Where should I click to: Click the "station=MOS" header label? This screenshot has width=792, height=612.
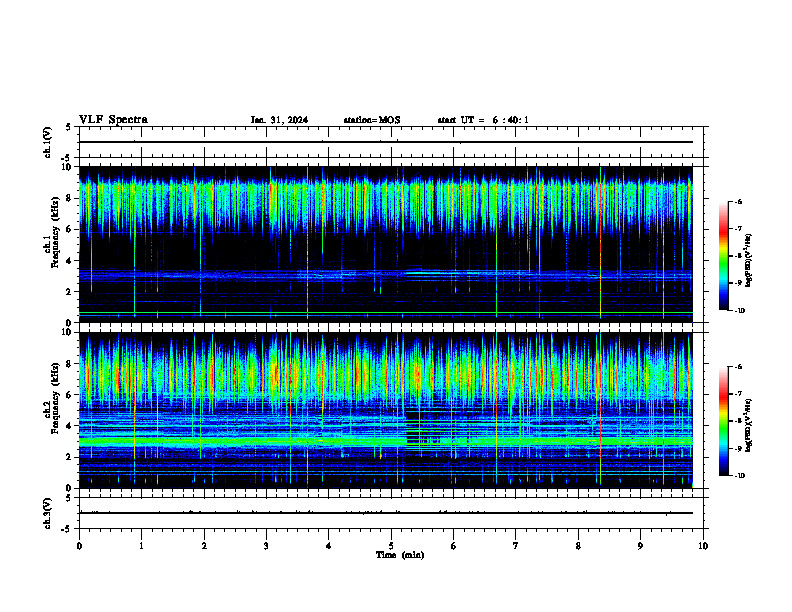(x=372, y=120)
